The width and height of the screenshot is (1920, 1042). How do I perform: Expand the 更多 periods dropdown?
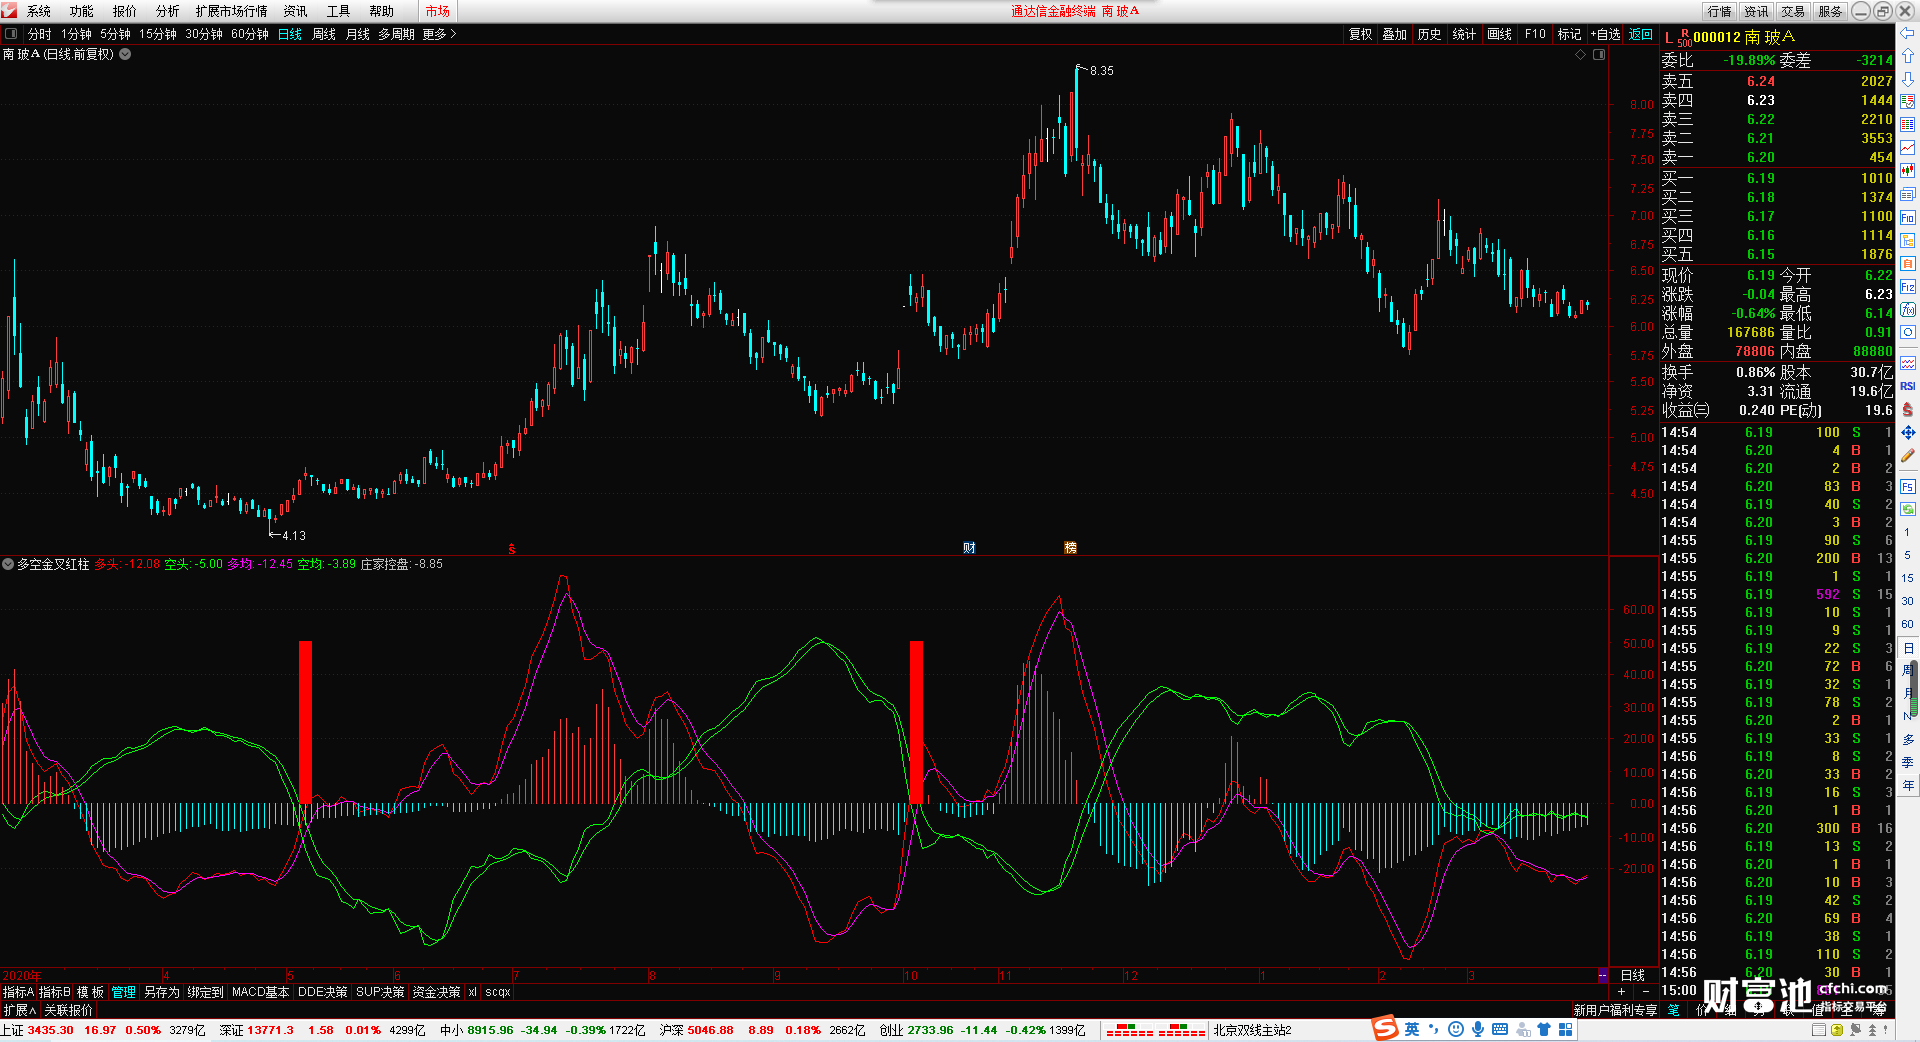pos(439,34)
